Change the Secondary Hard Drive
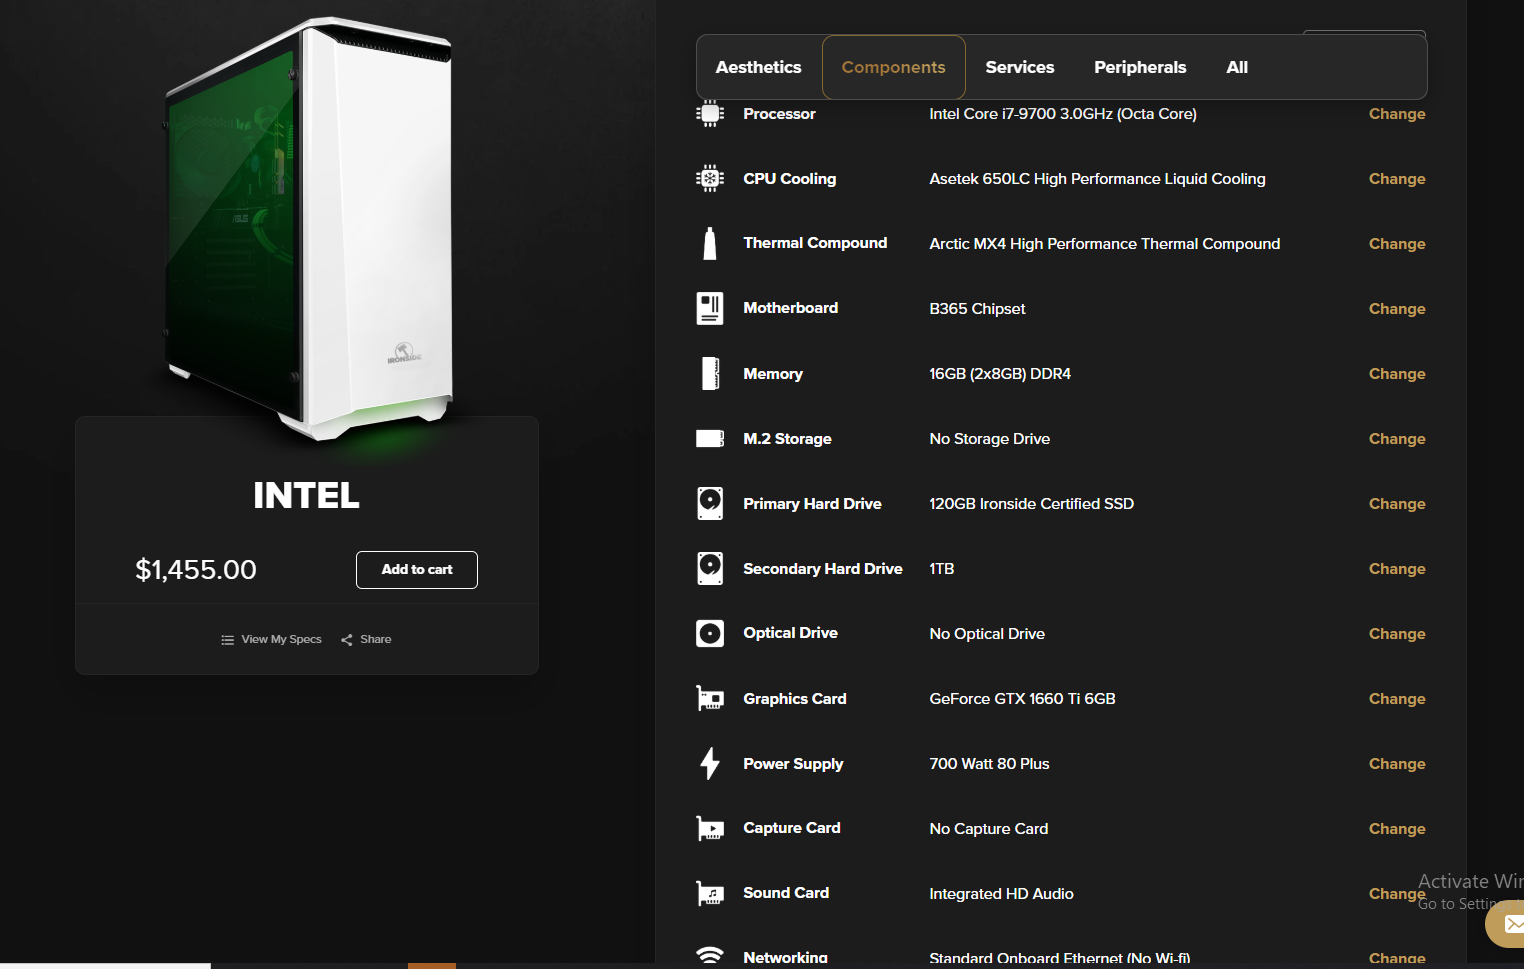The height and width of the screenshot is (969, 1524). point(1397,569)
